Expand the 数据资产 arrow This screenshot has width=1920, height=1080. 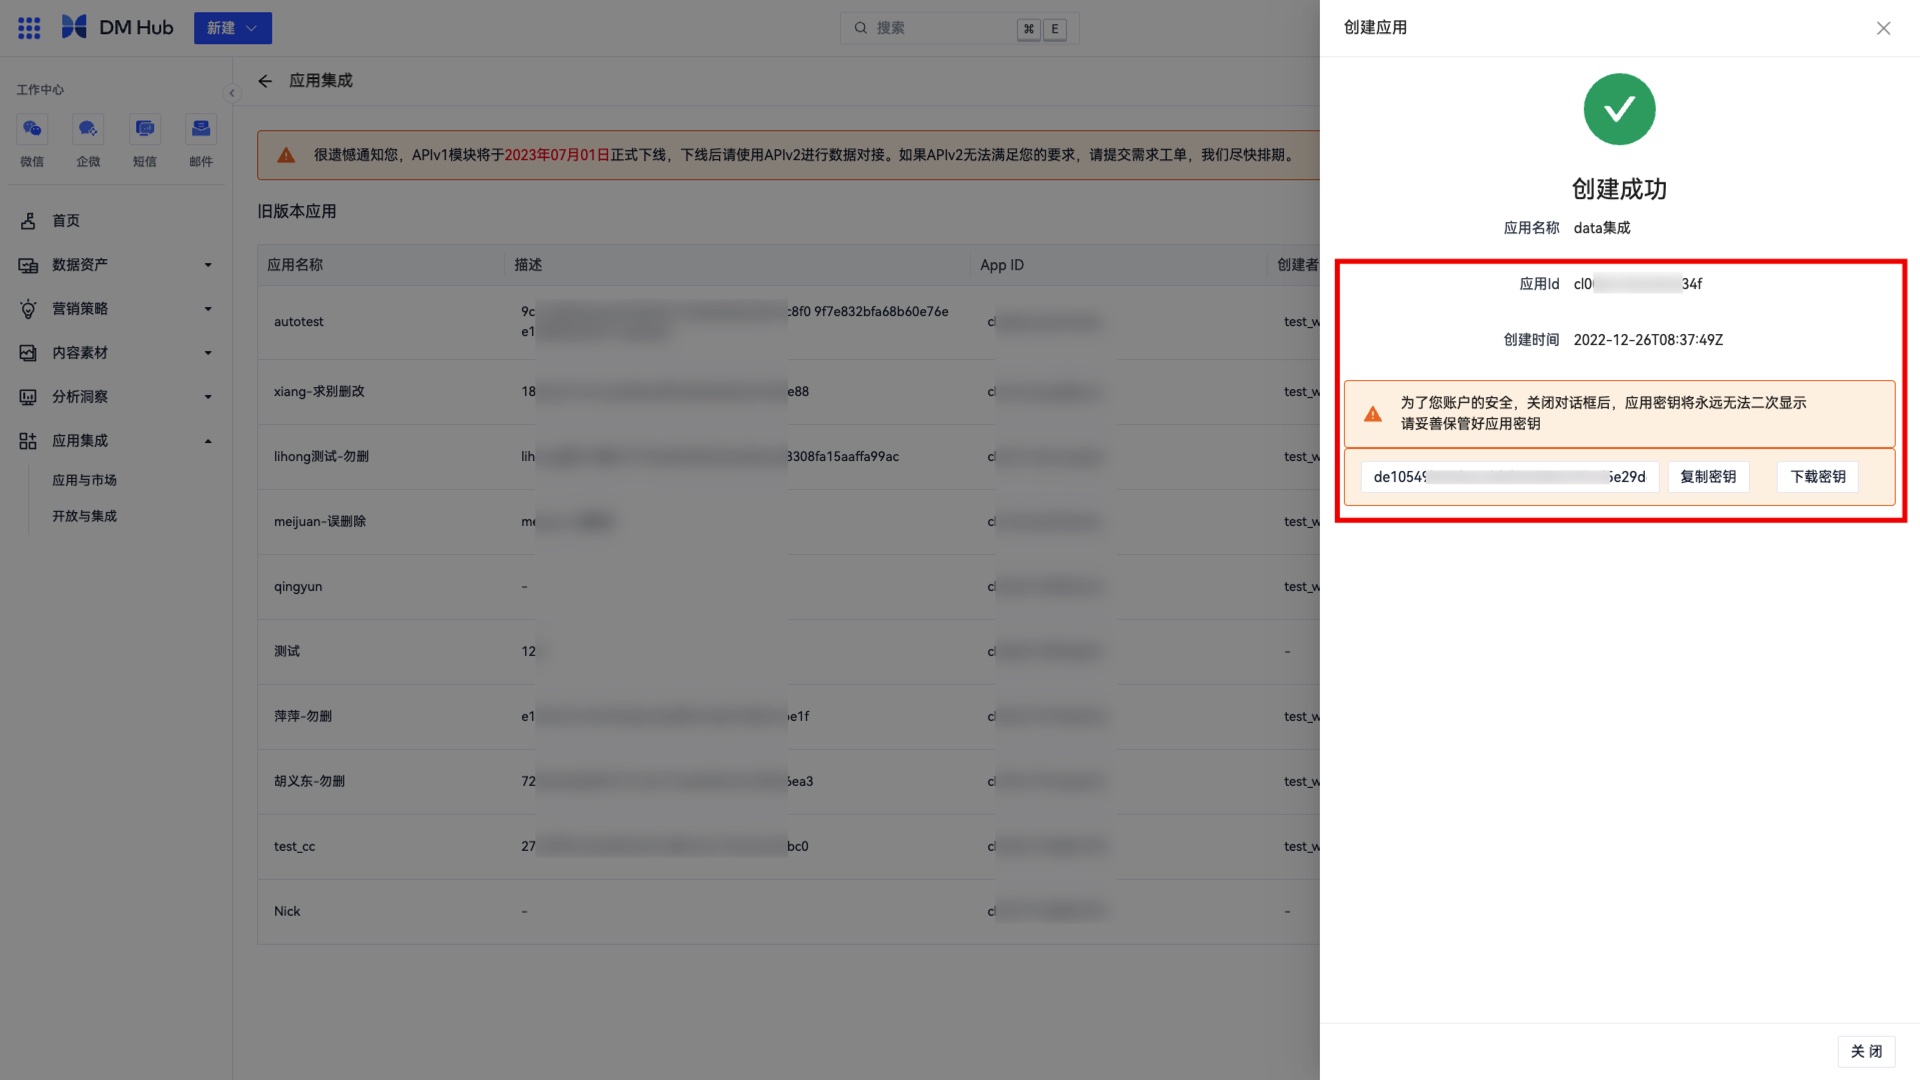click(208, 265)
